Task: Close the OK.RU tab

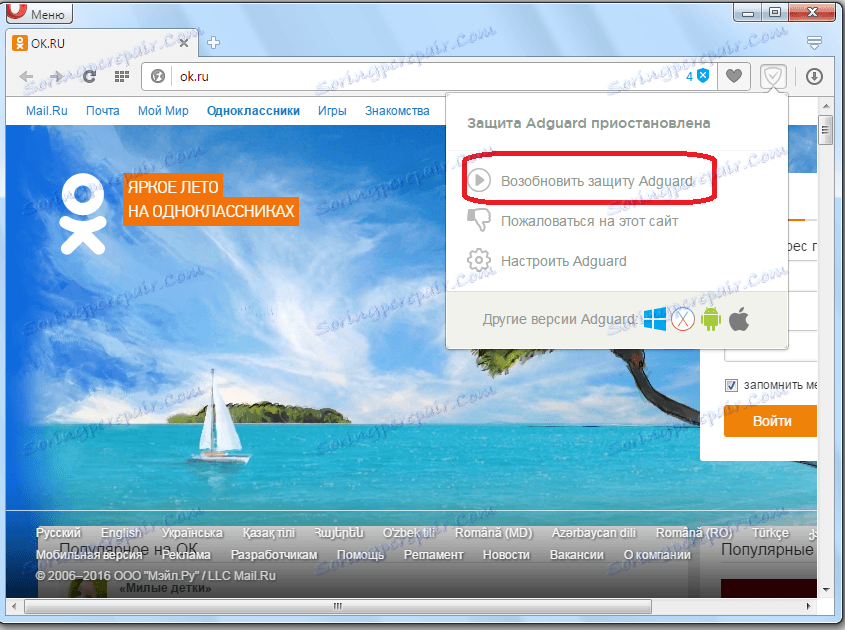Action: point(184,43)
